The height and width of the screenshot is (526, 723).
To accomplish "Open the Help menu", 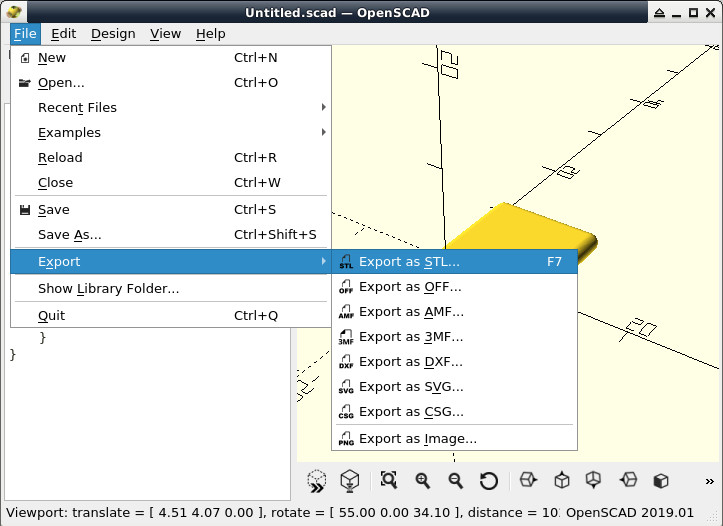I will tap(210, 34).
